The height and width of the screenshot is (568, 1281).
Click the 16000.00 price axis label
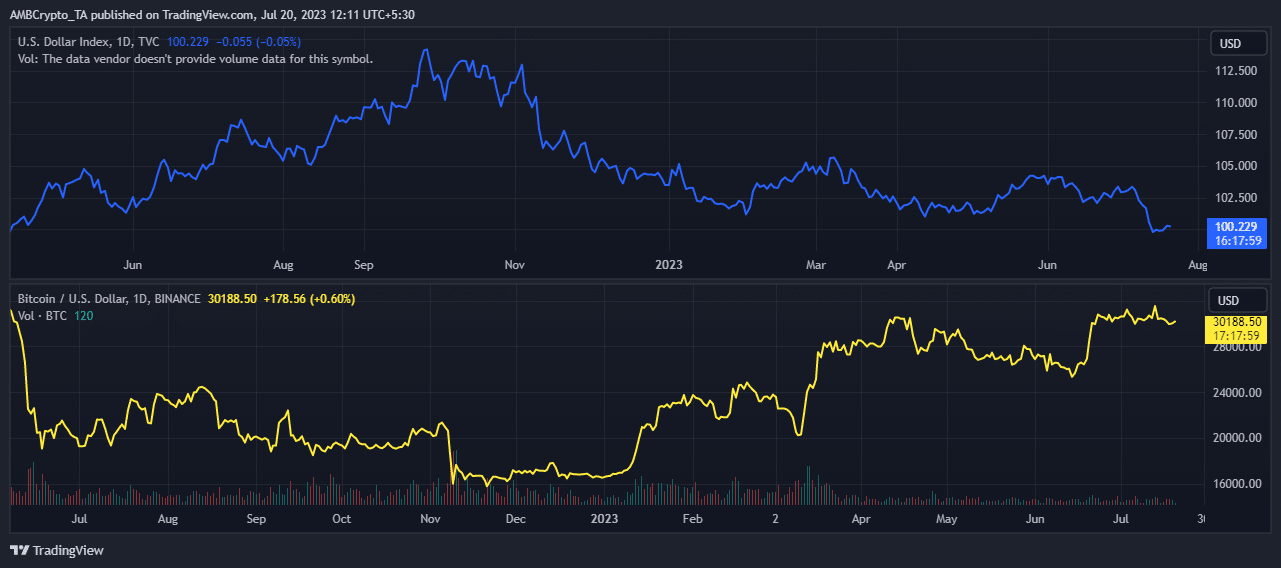tap(1238, 484)
